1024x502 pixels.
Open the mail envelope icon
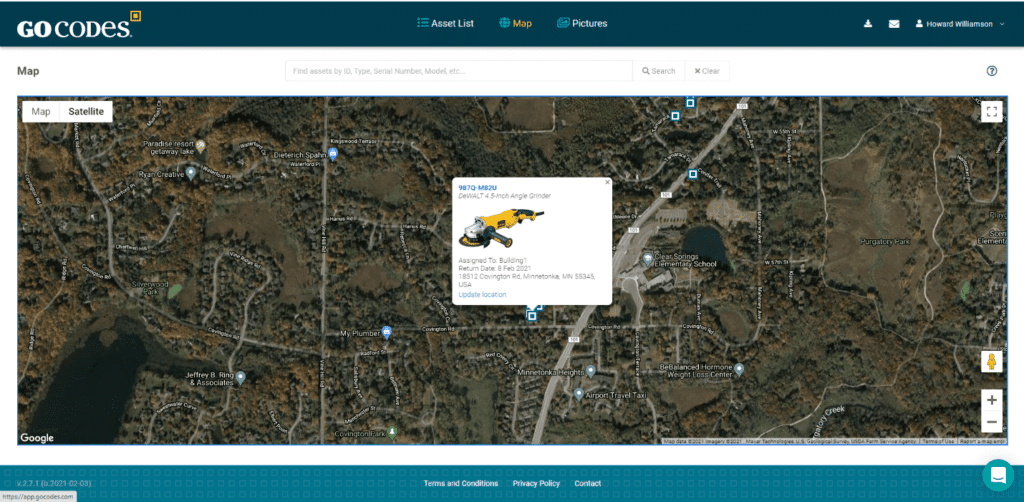[x=894, y=24]
